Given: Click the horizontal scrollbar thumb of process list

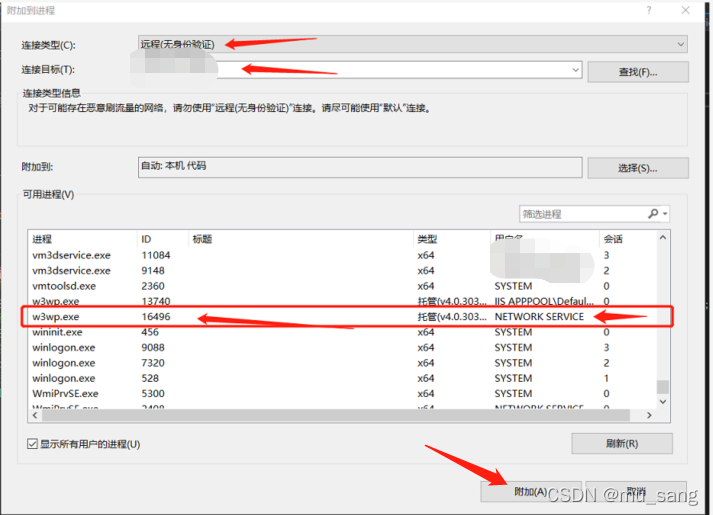Looking at the screenshot, I should [x=336, y=415].
